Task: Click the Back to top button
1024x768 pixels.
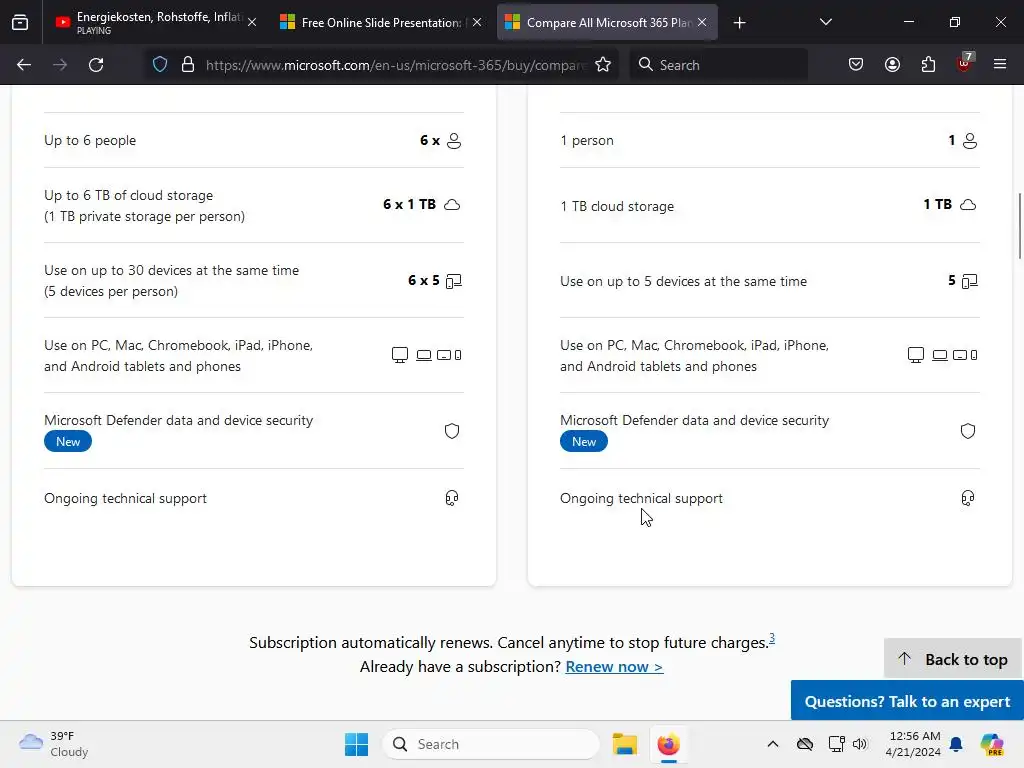Action: pyautogui.click(x=953, y=659)
